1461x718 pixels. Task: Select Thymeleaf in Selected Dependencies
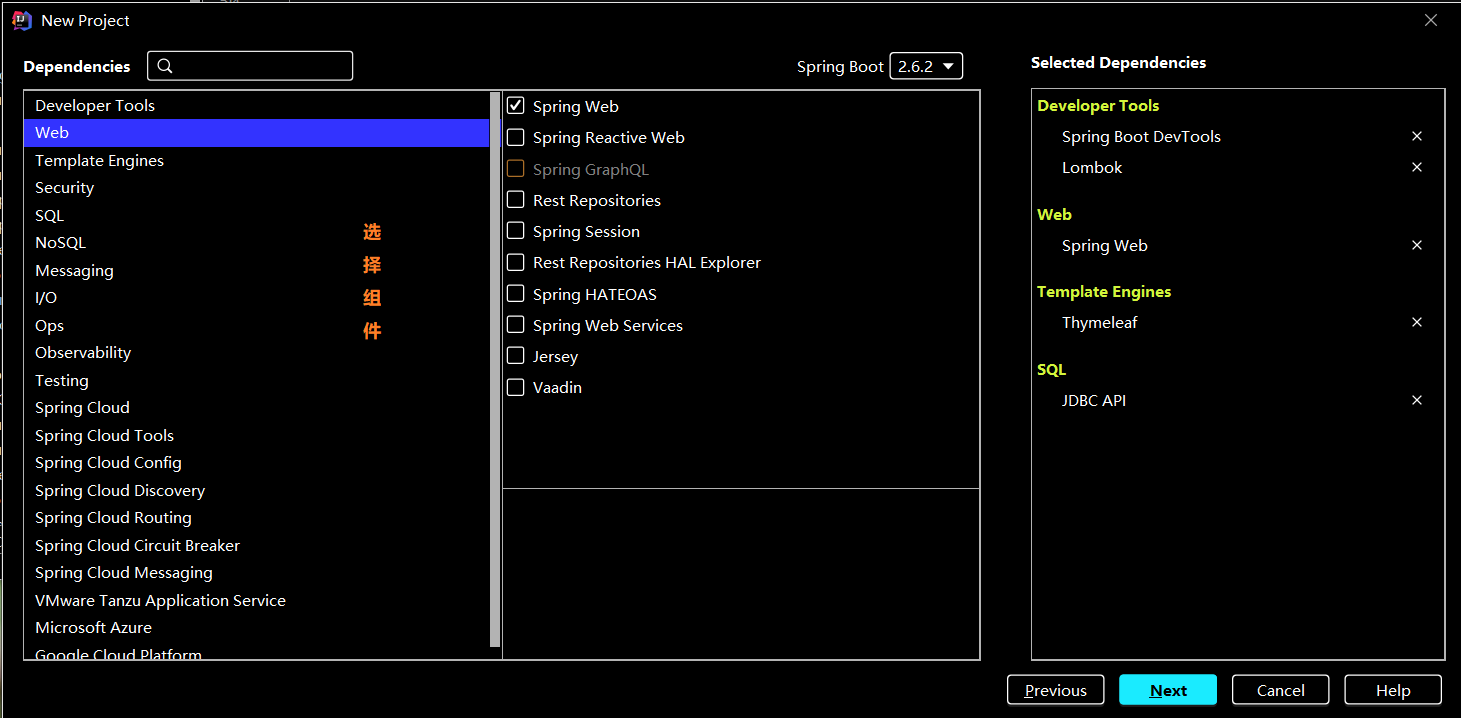1099,322
